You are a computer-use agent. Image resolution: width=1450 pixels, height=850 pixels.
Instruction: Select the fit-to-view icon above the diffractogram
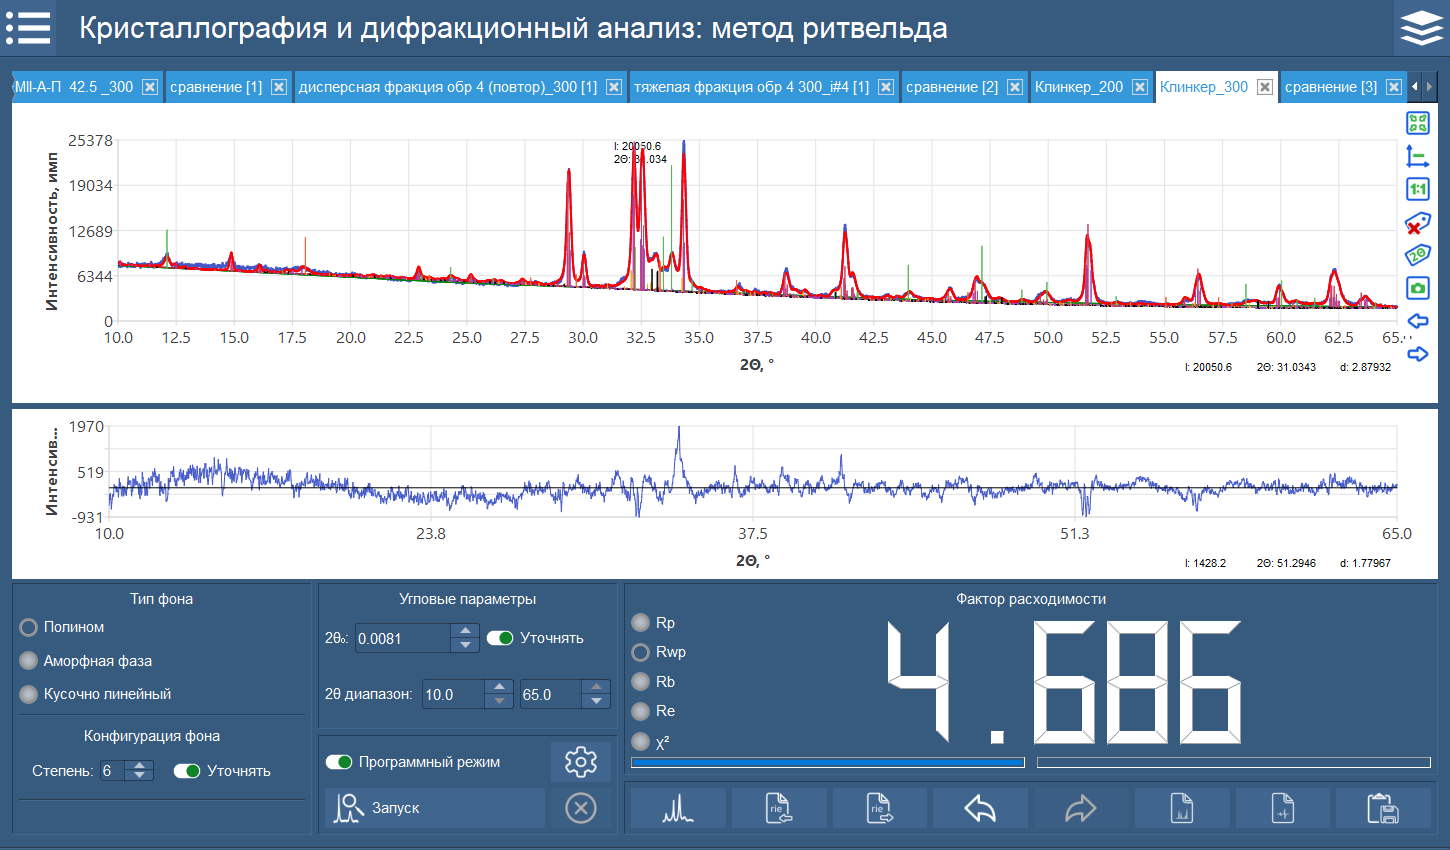click(1418, 122)
